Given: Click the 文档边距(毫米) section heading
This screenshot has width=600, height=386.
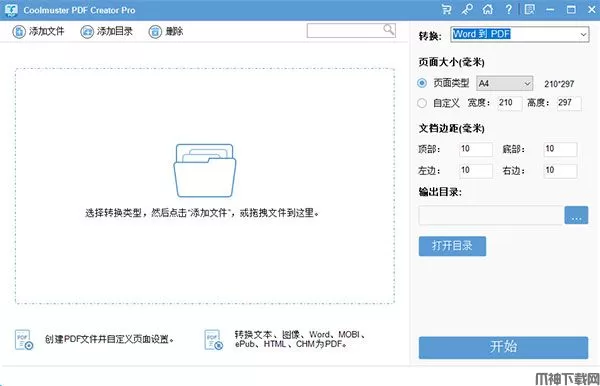Looking at the screenshot, I should 452,128.
